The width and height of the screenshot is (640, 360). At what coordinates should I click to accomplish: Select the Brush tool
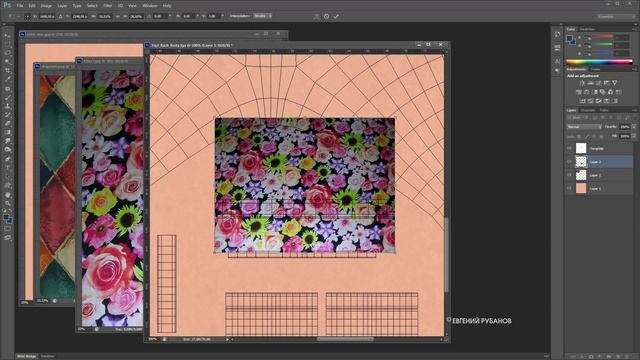pyautogui.click(x=7, y=97)
